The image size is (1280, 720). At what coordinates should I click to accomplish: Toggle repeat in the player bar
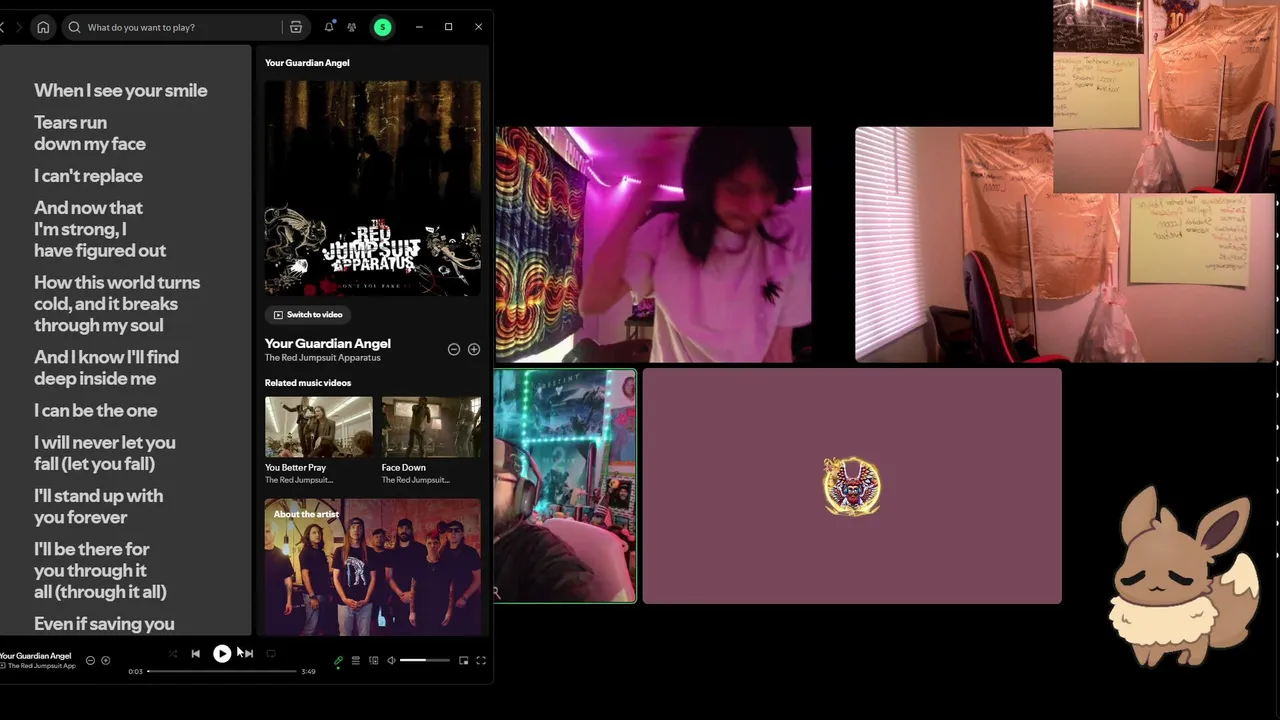point(271,654)
